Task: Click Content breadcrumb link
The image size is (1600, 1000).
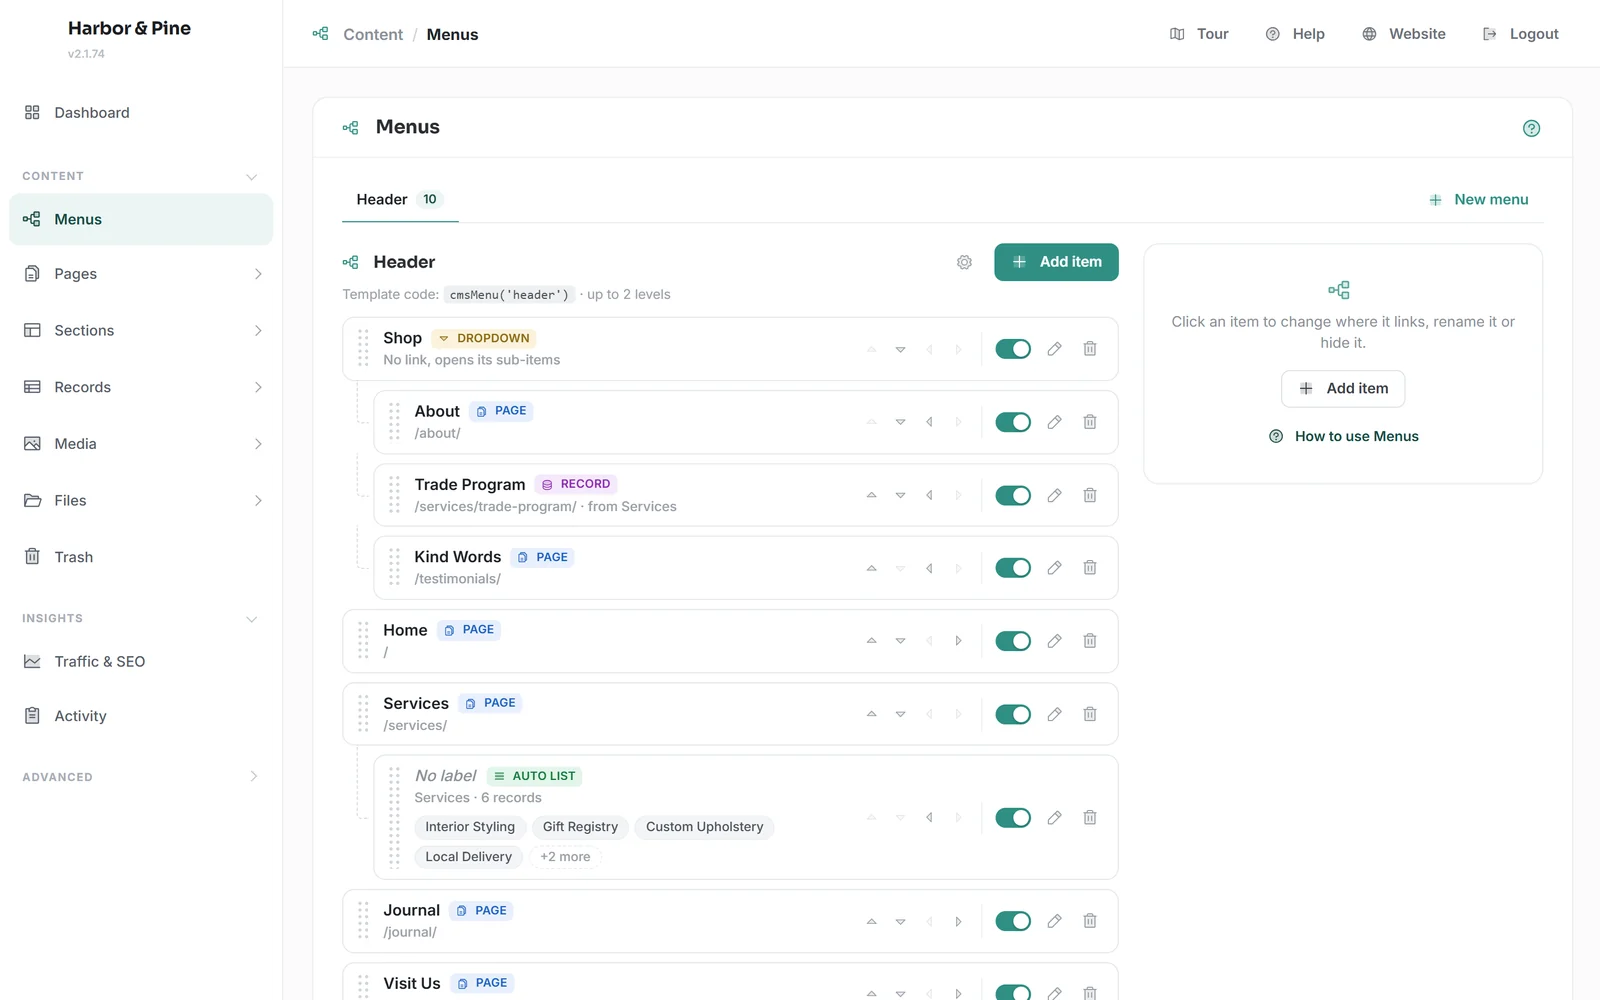Action: pyautogui.click(x=373, y=34)
